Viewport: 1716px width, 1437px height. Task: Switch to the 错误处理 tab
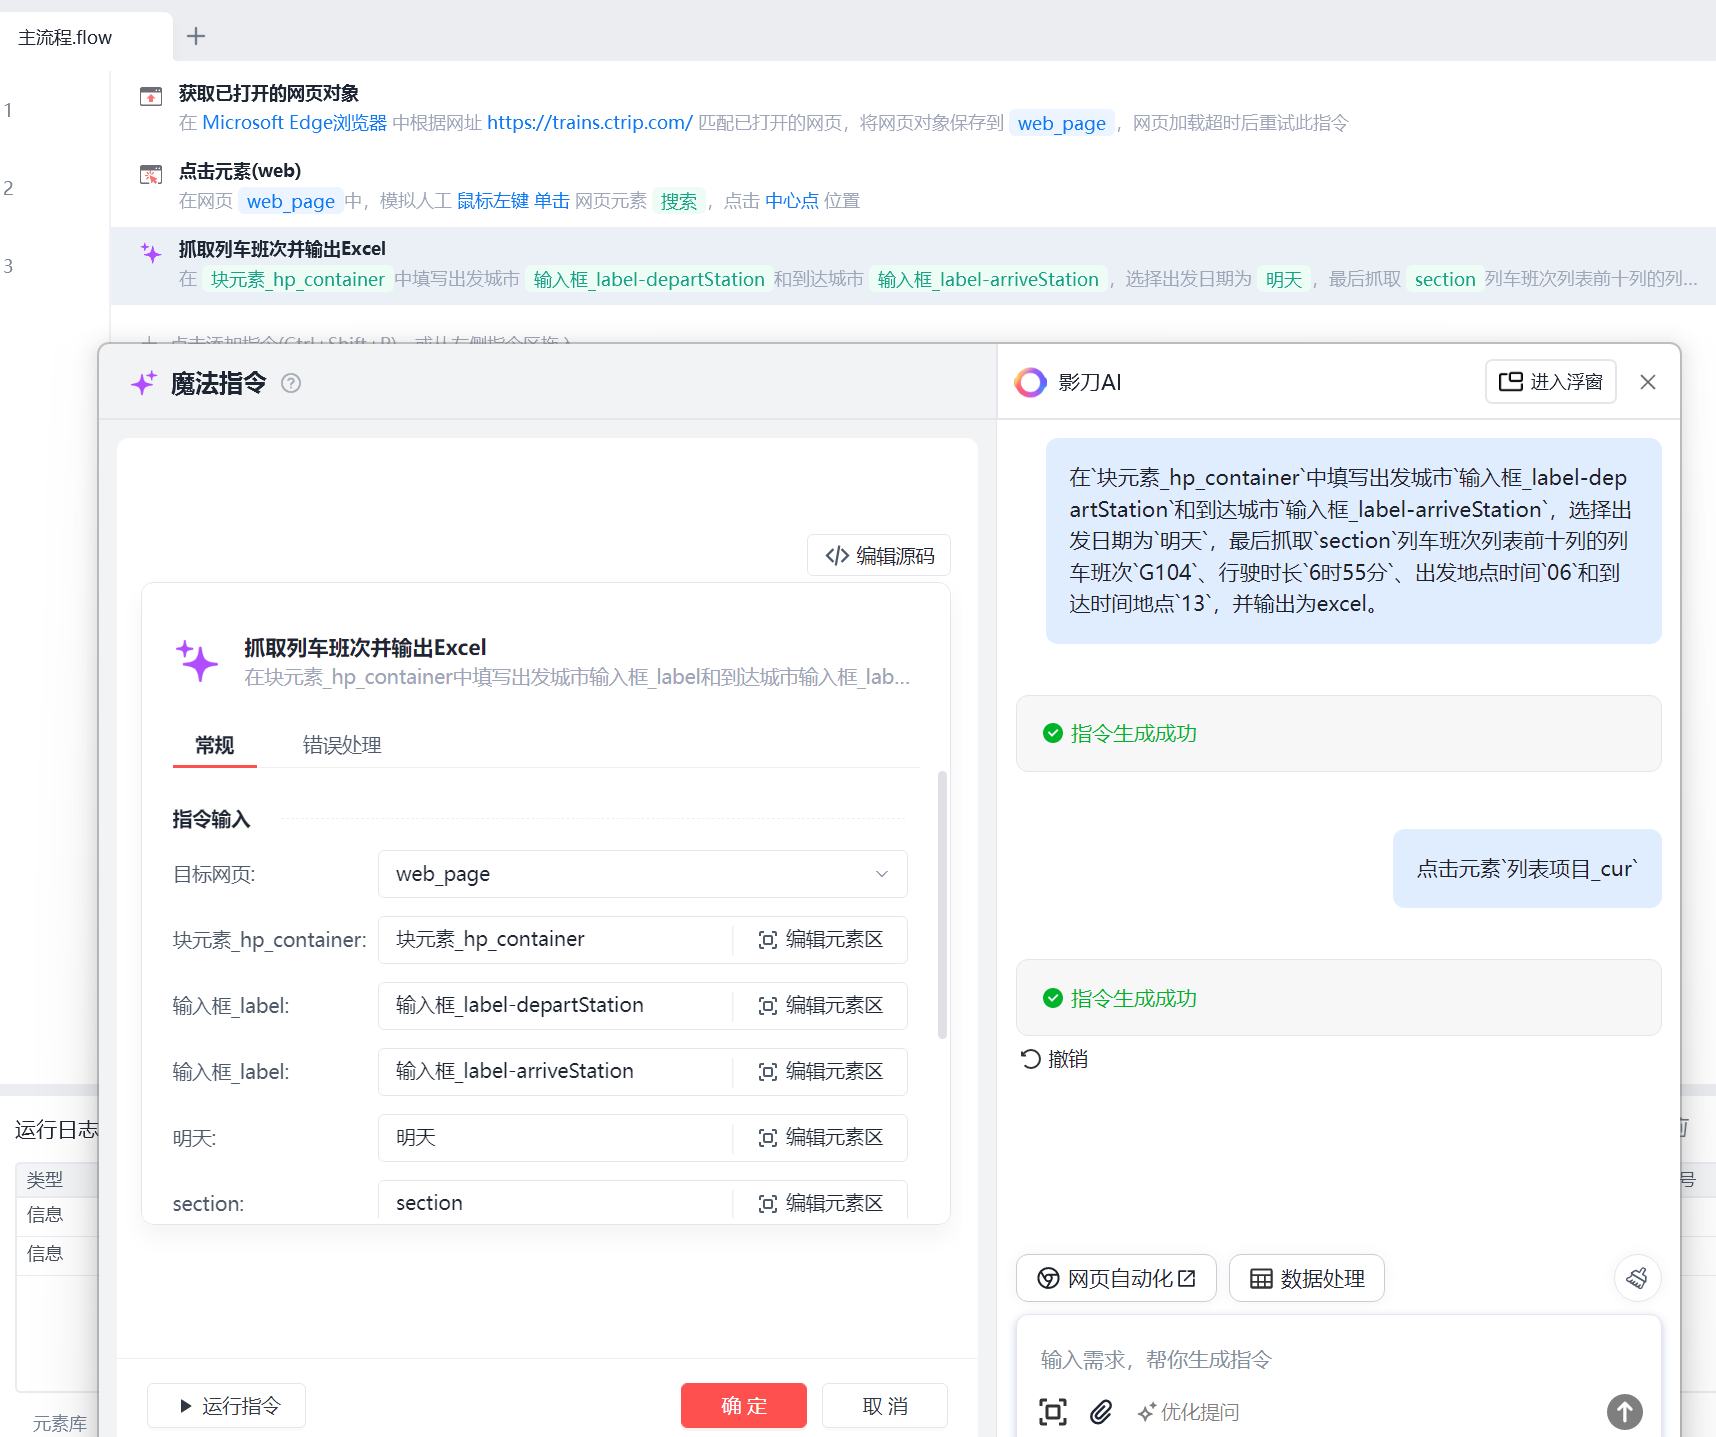pyautogui.click(x=342, y=745)
